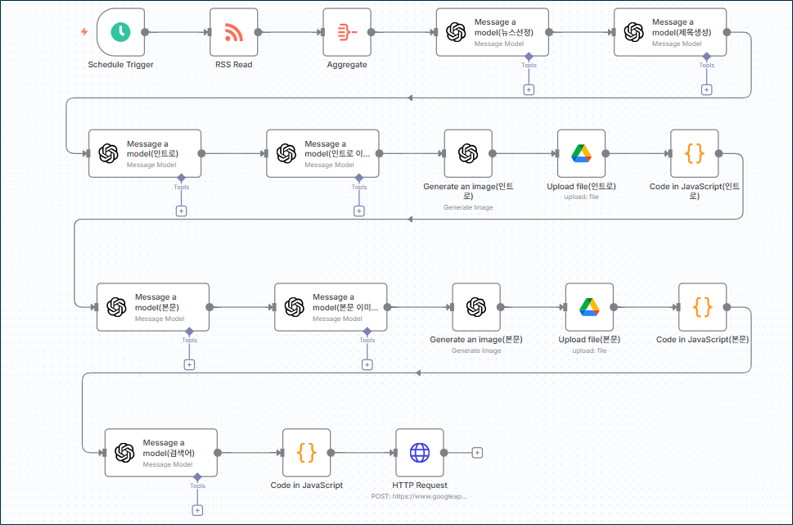This screenshot has height=525, width=793.
Task: Select the Schedule Trigger clock node
Action: (x=120, y=32)
